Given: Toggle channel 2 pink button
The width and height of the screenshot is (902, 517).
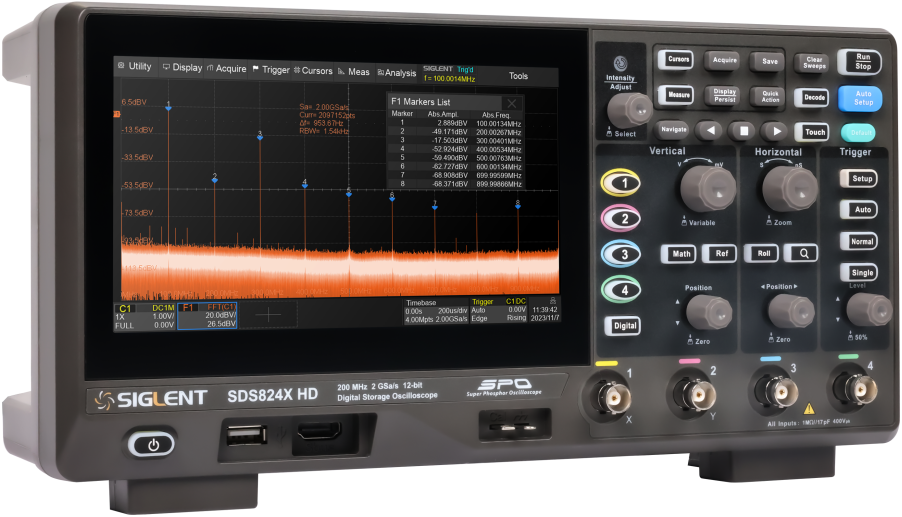Looking at the screenshot, I should pyautogui.click(x=621, y=219).
